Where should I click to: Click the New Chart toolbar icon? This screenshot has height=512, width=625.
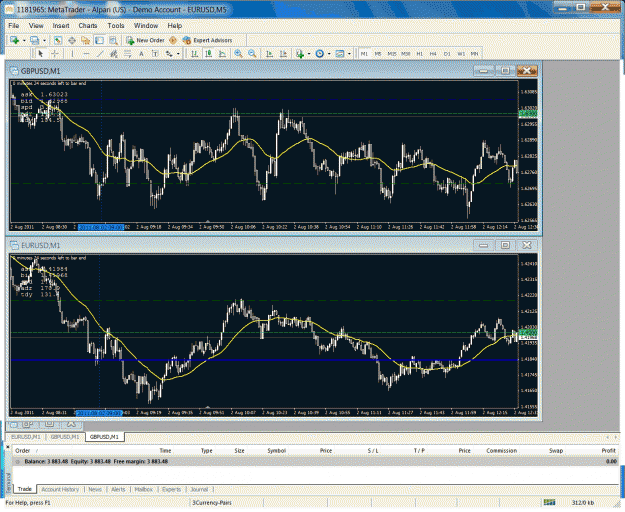(x=15, y=40)
